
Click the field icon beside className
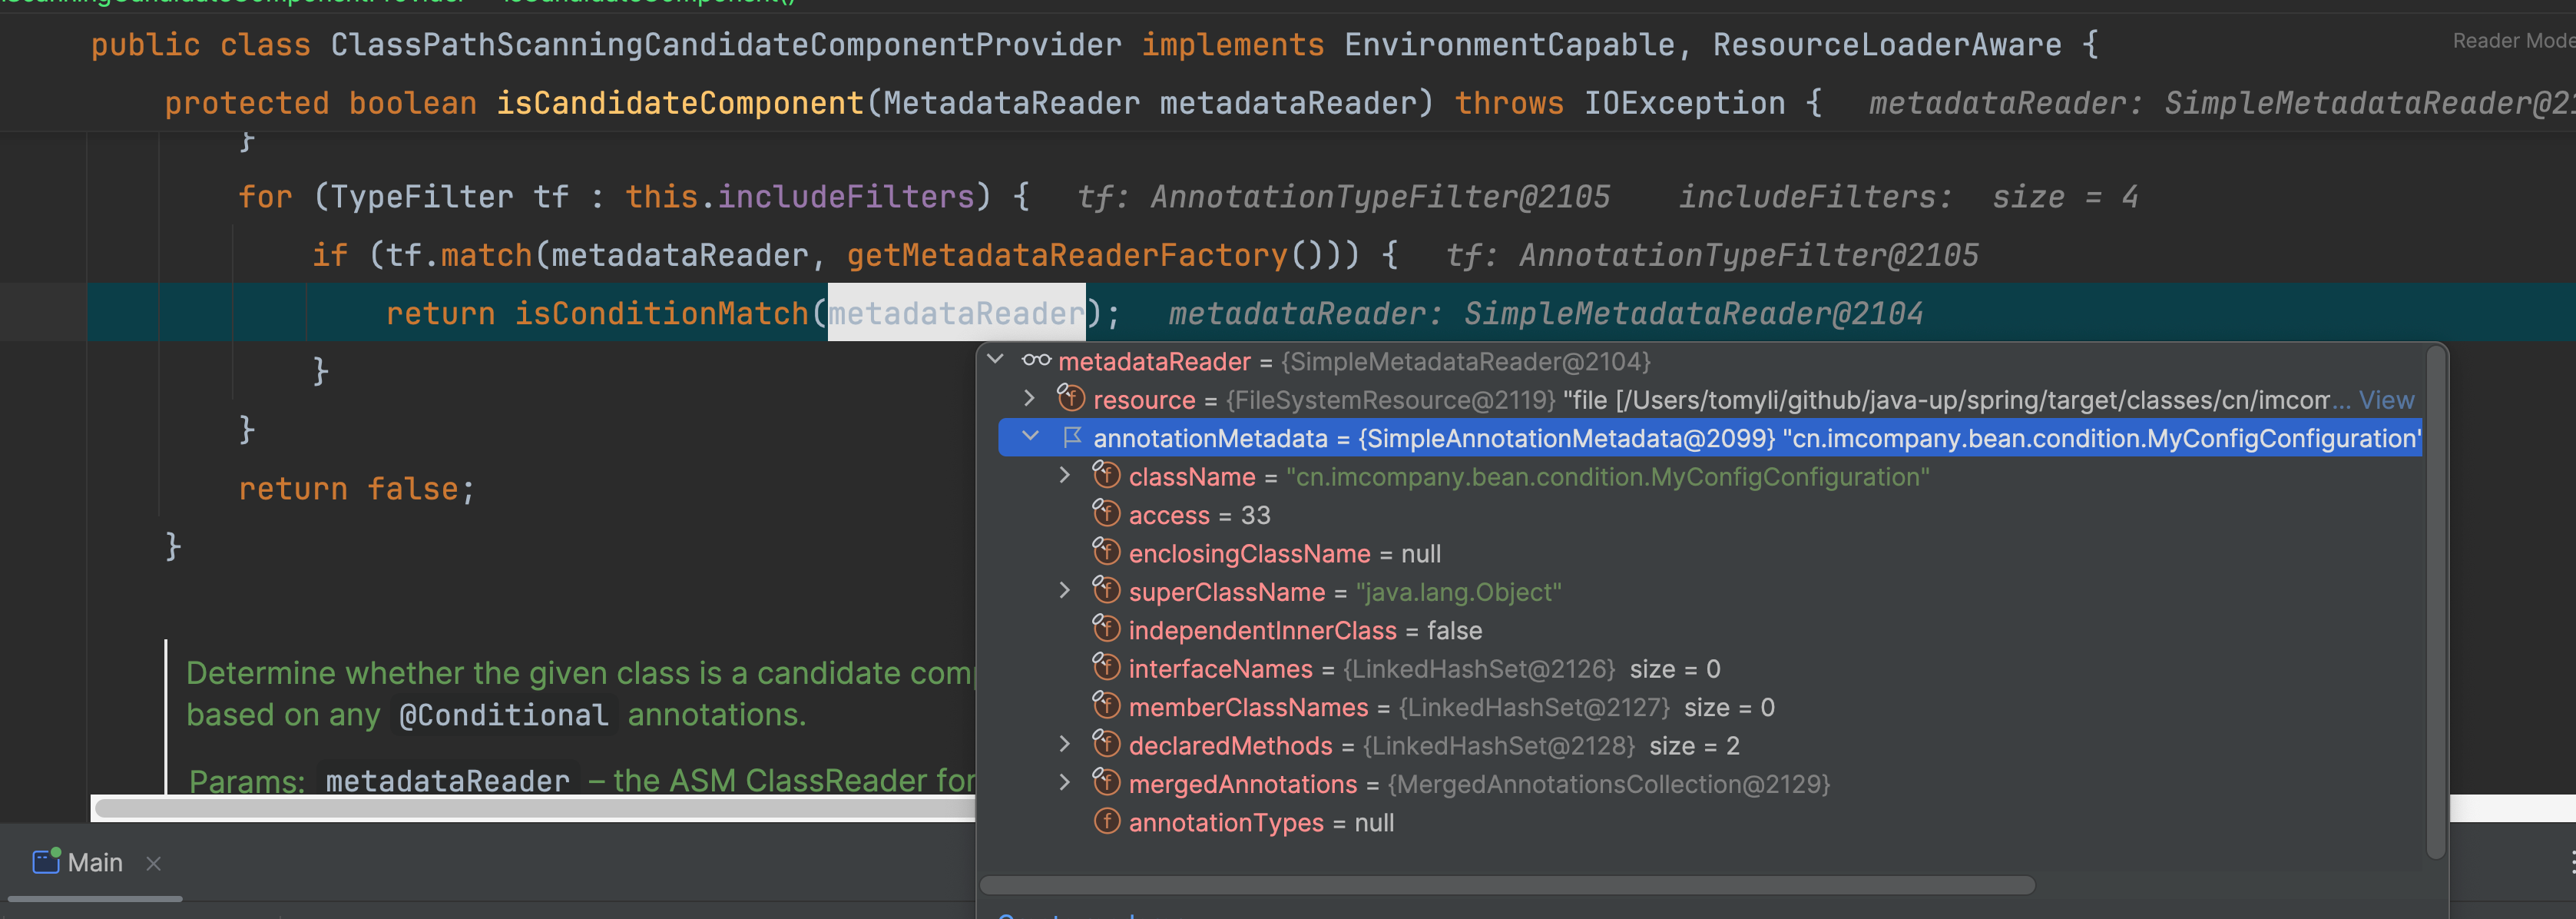tap(1106, 474)
